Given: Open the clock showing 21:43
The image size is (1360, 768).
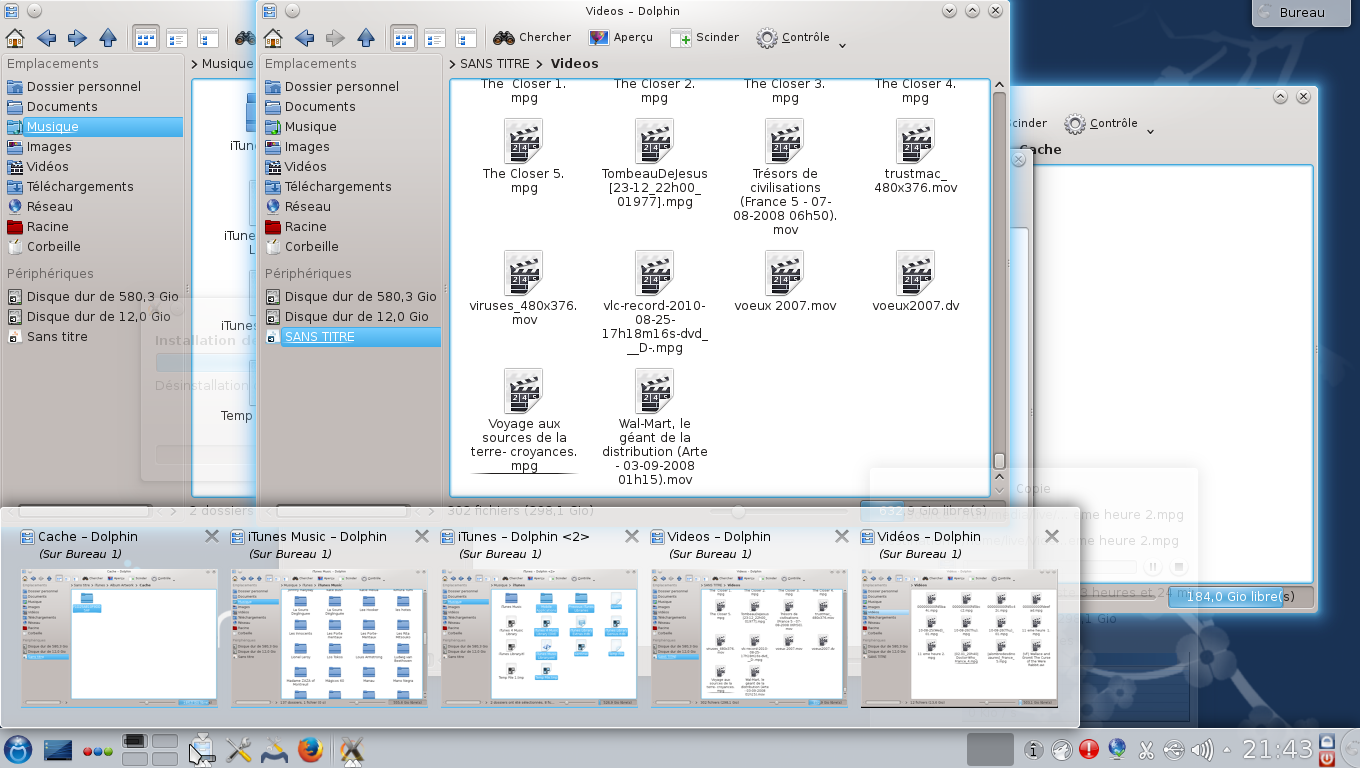Looking at the screenshot, I should tap(1276, 749).
